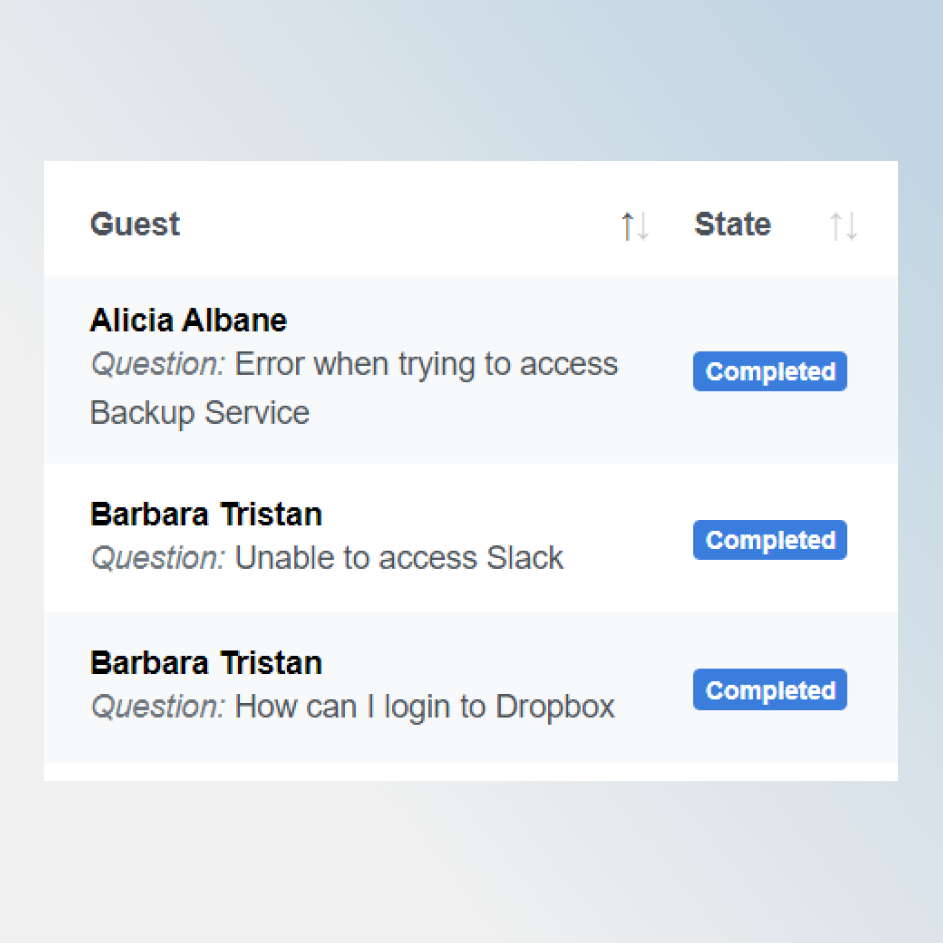Click the word 'Tristan' in the Dropbox row
Screen dimensions: 943x943
tap(271, 663)
